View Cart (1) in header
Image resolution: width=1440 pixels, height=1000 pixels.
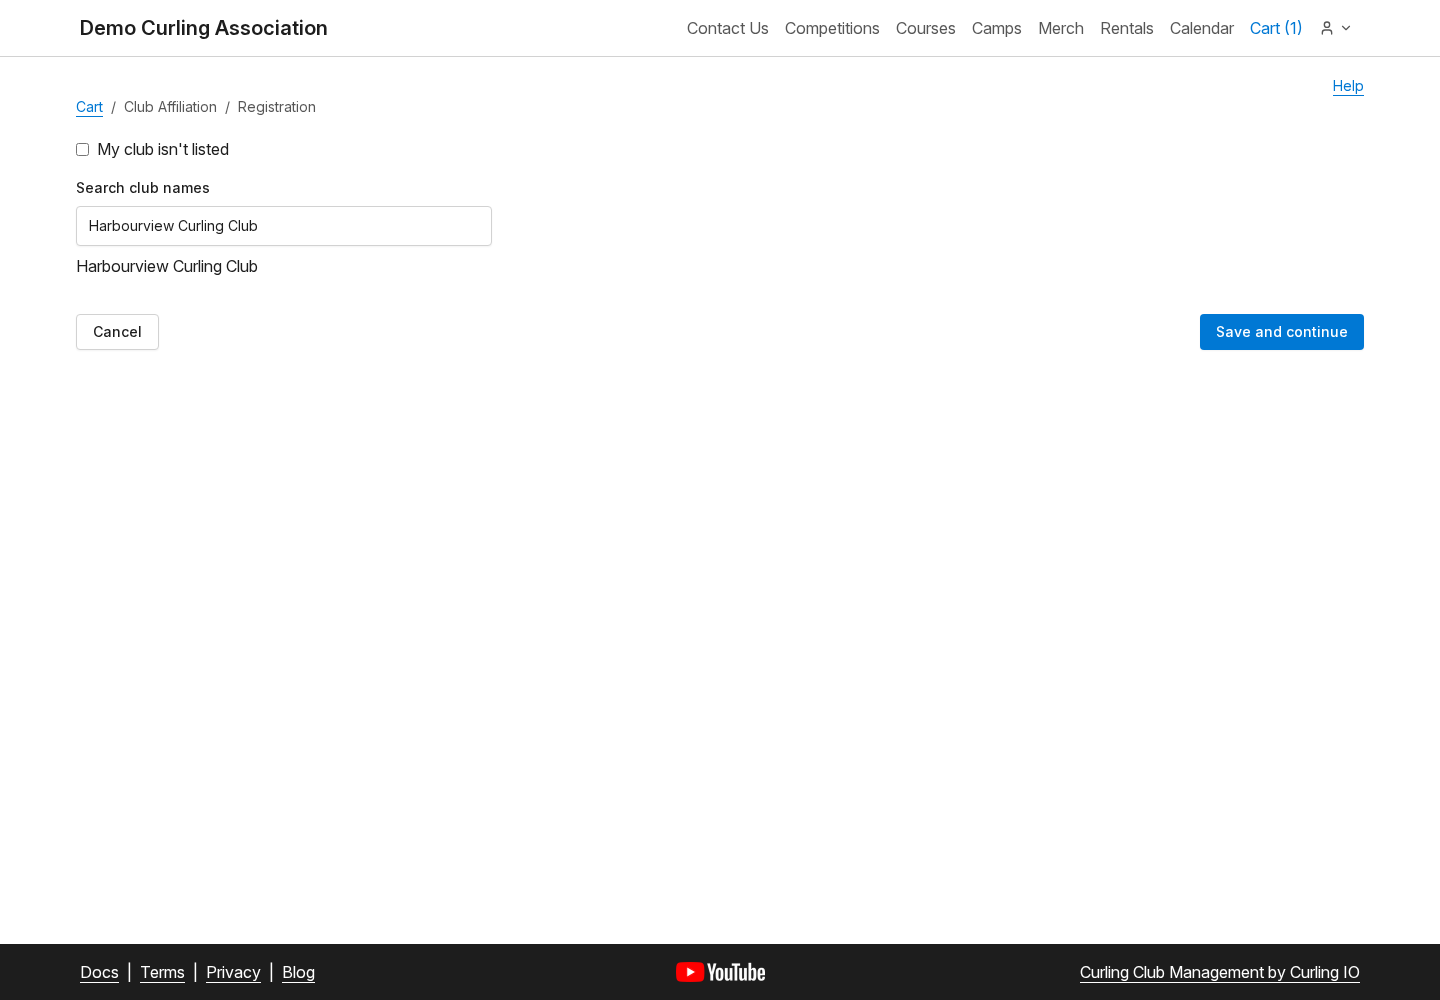(x=1276, y=28)
